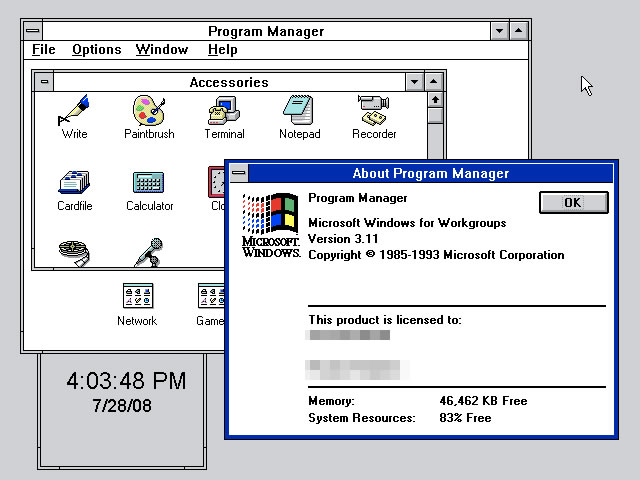
Task: Open the Notepad icon
Action: (x=299, y=109)
